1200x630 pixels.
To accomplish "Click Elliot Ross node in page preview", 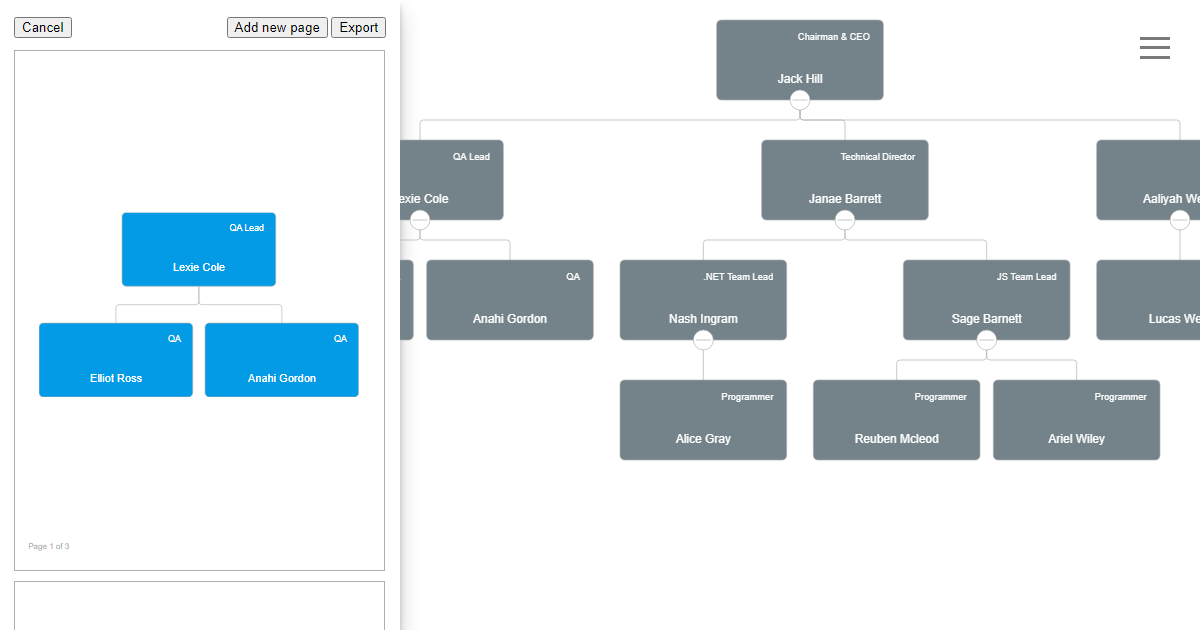I will pos(116,360).
